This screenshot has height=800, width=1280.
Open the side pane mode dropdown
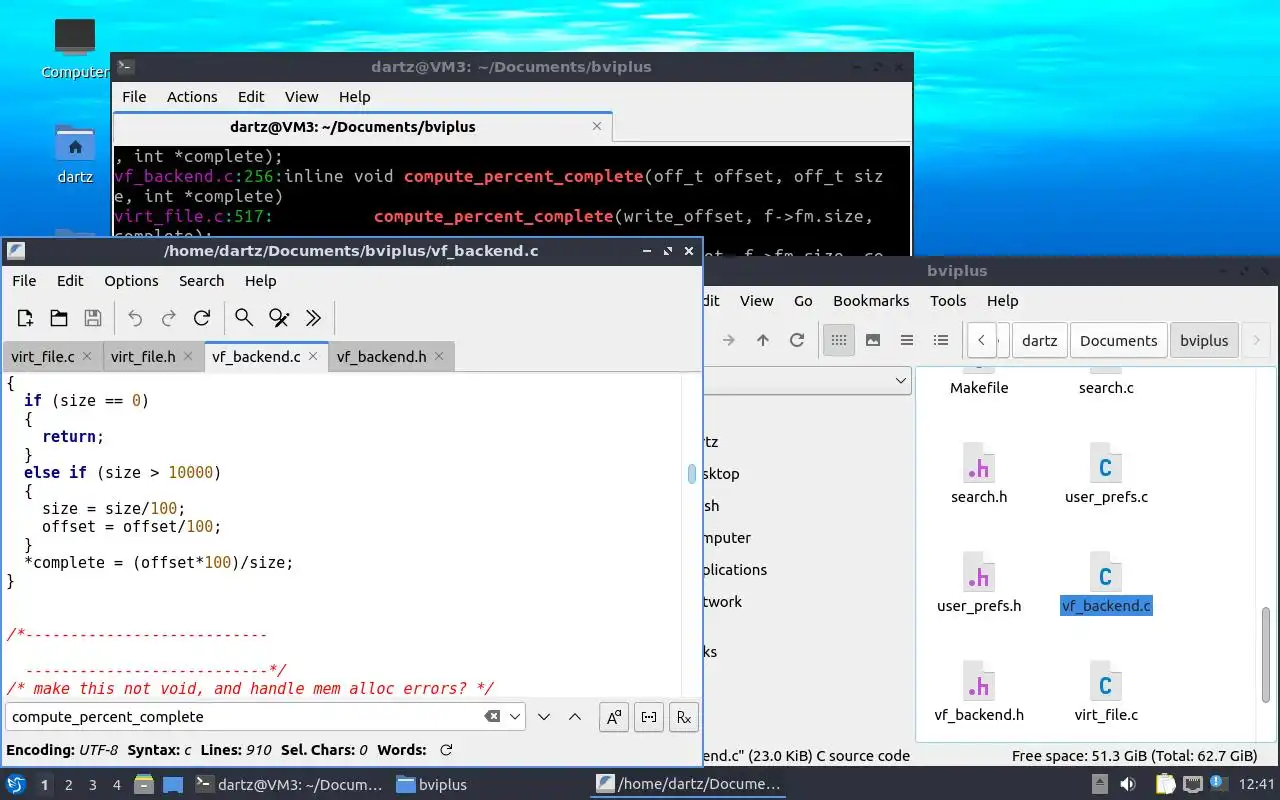tap(900, 380)
